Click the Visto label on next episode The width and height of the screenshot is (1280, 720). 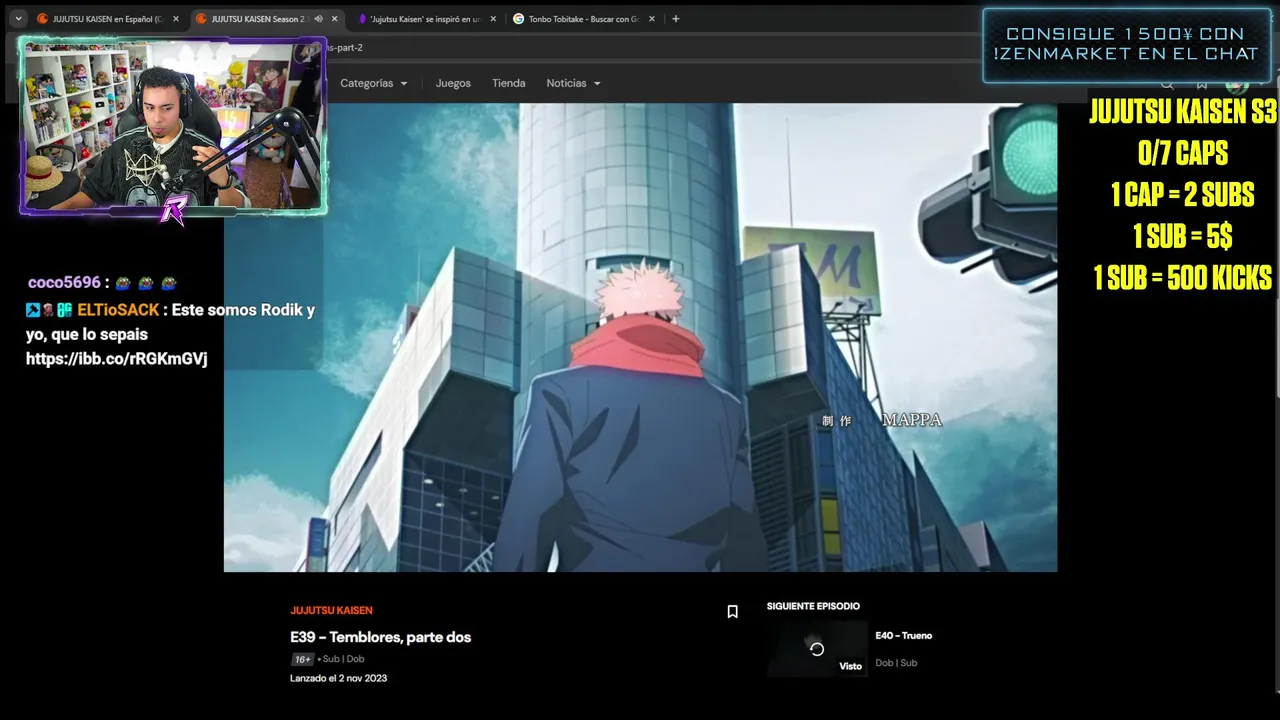point(850,666)
